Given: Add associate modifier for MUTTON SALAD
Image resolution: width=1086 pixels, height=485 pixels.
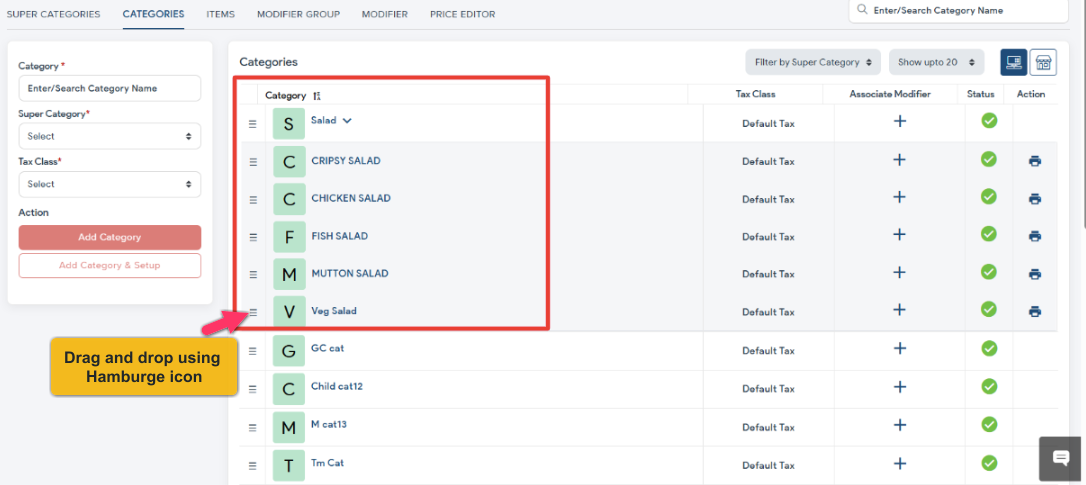Looking at the screenshot, I should (x=900, y=272).
